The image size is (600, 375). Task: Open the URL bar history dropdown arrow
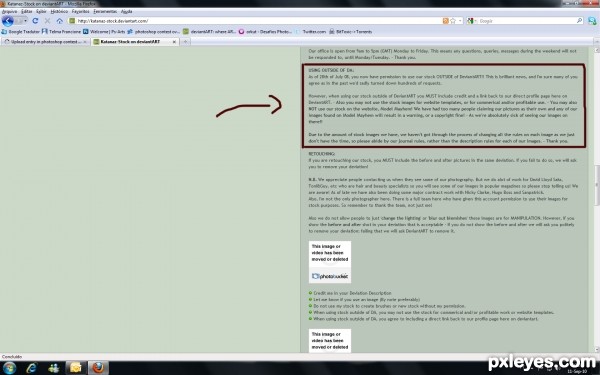(460, 21)
